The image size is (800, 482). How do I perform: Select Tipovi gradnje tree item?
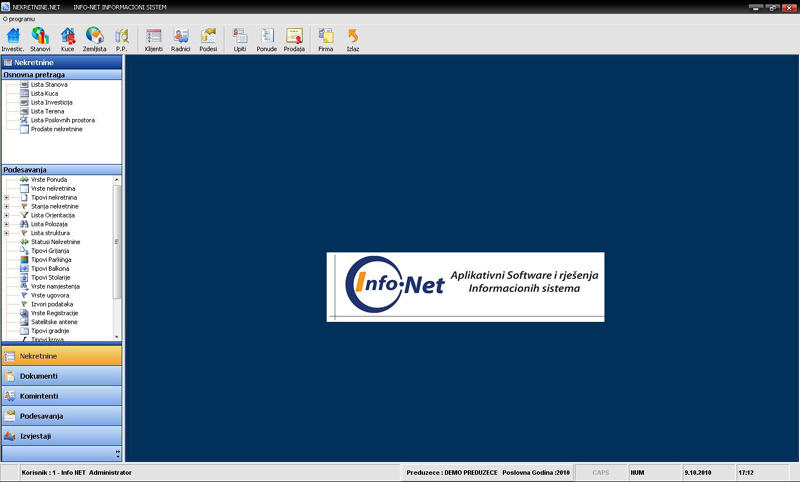(50, 331)
